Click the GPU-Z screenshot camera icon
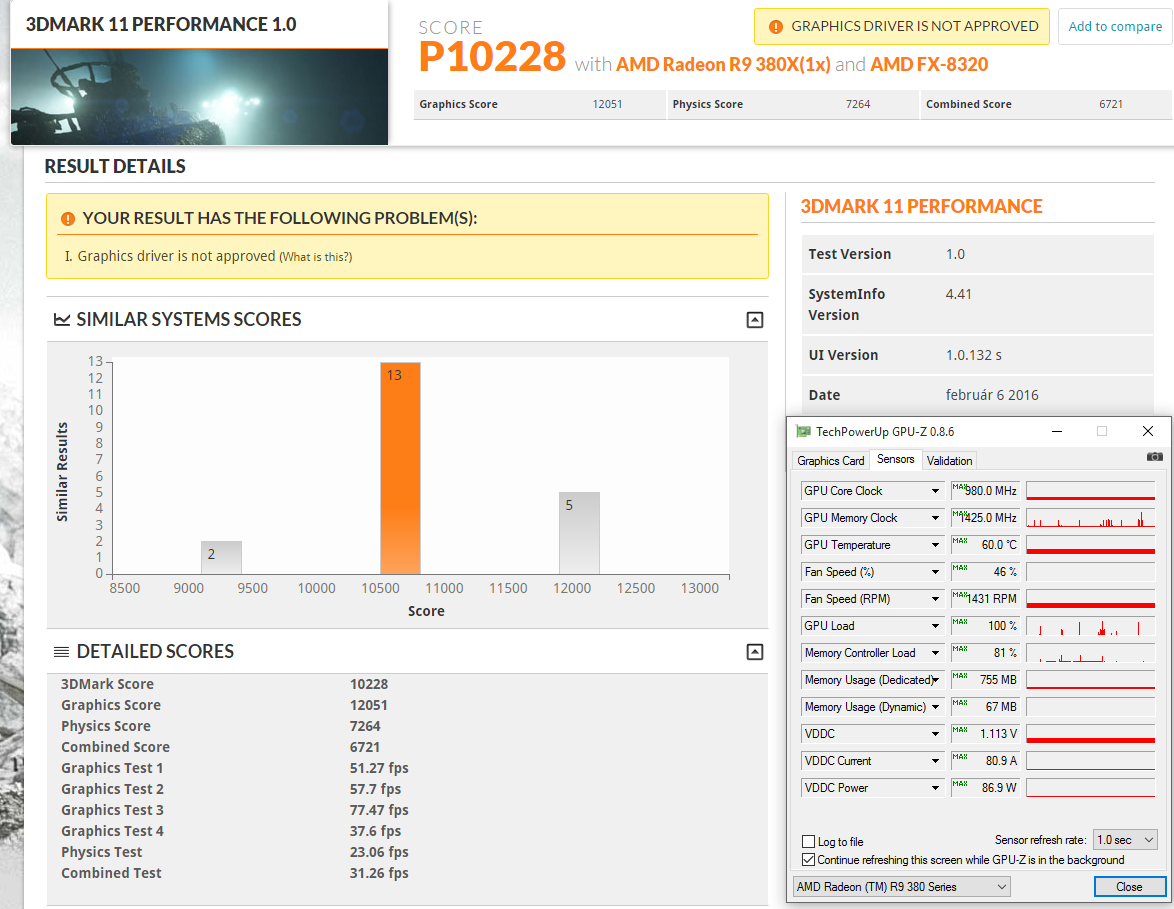 1155,456
